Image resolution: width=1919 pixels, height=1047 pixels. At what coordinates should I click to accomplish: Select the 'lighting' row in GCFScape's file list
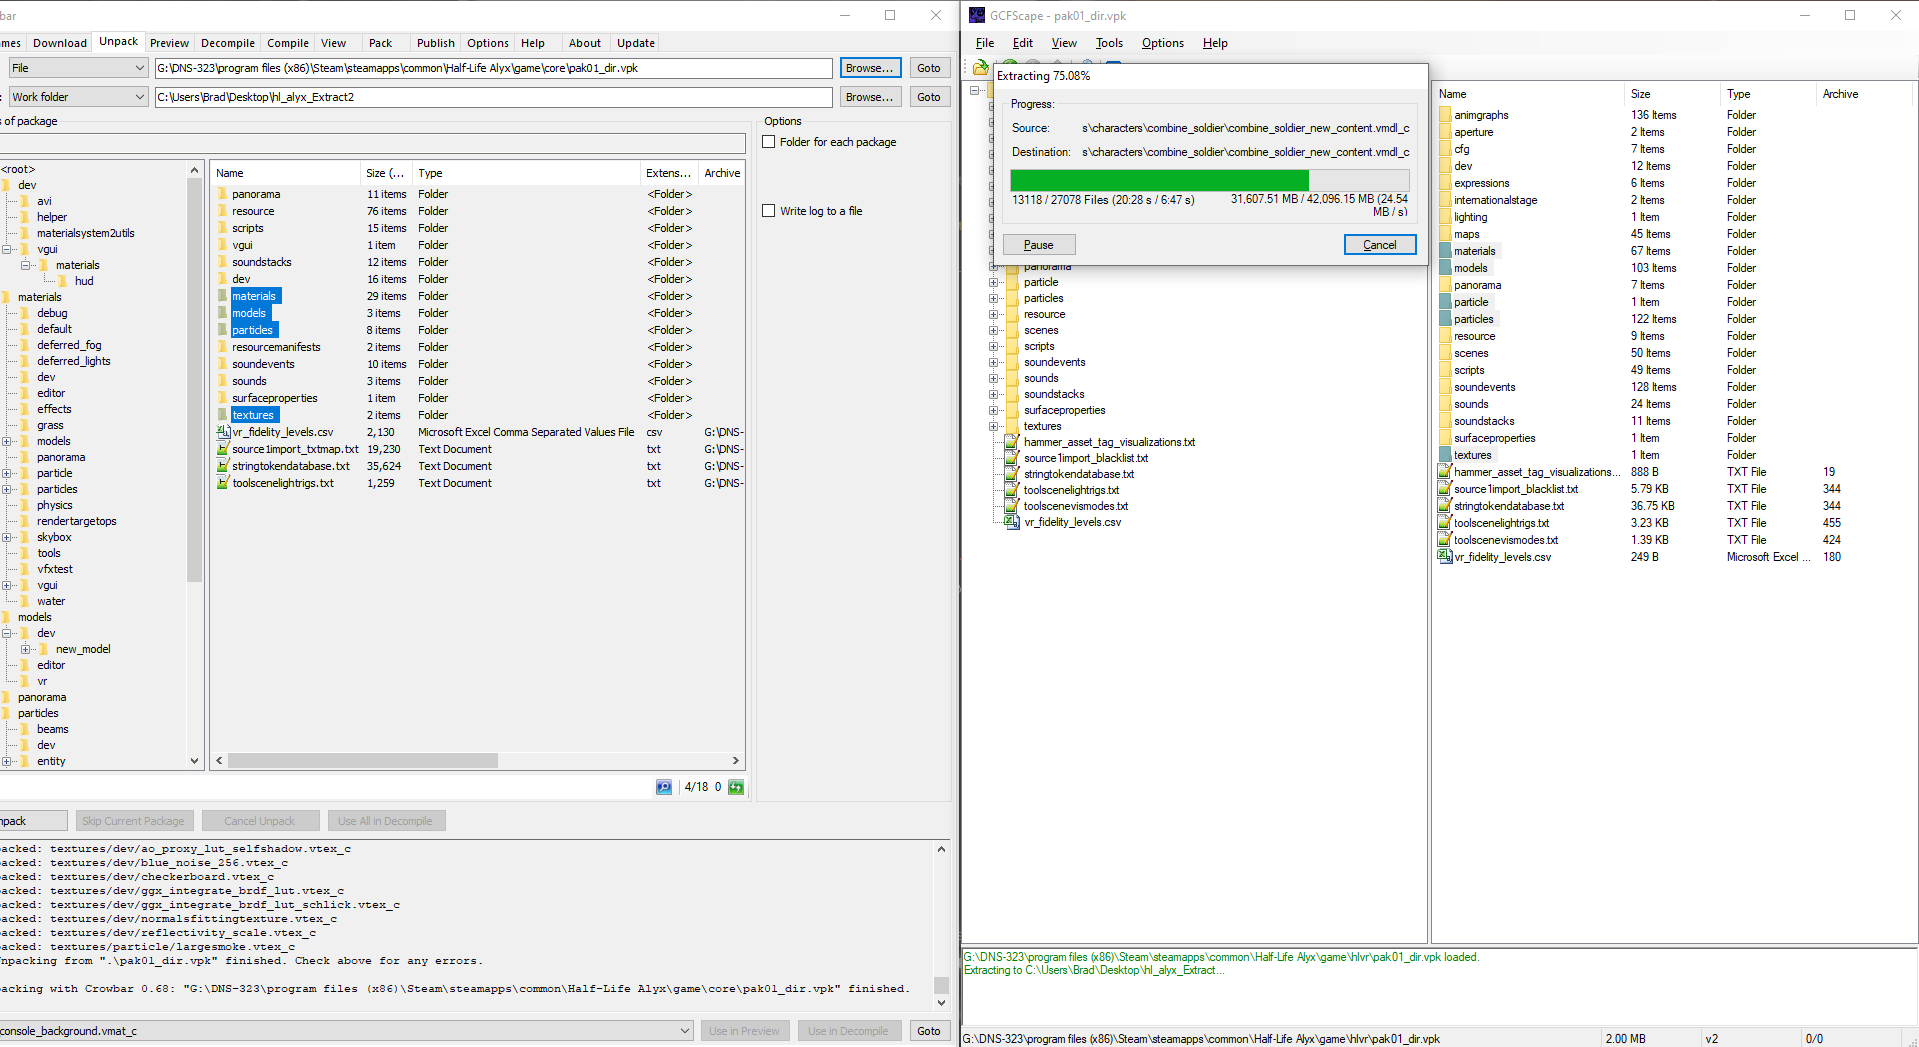[1675, 217]
